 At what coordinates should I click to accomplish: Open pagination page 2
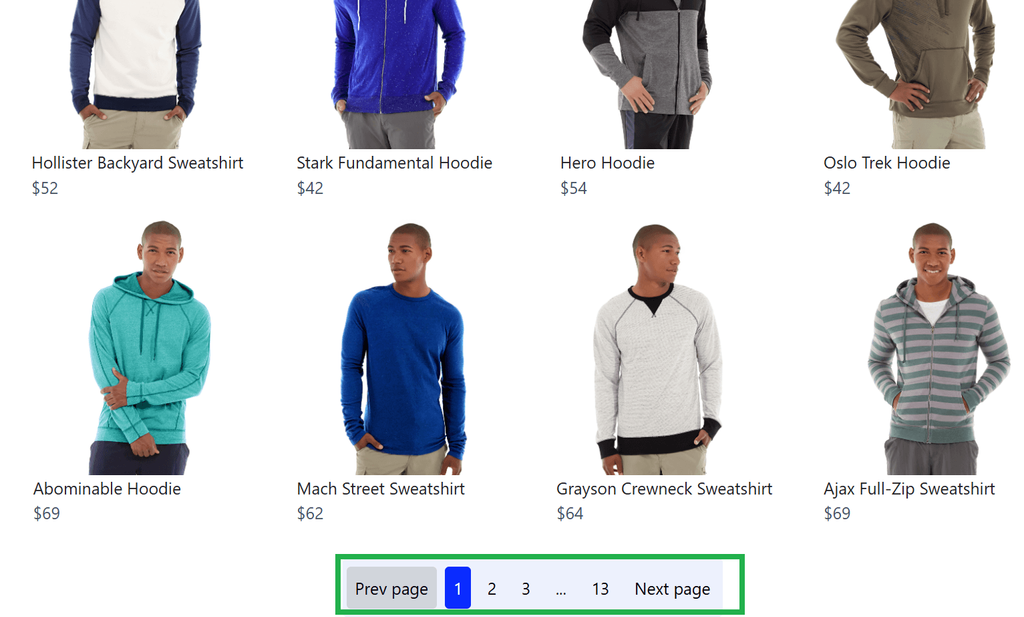click(x=492, y=588)
